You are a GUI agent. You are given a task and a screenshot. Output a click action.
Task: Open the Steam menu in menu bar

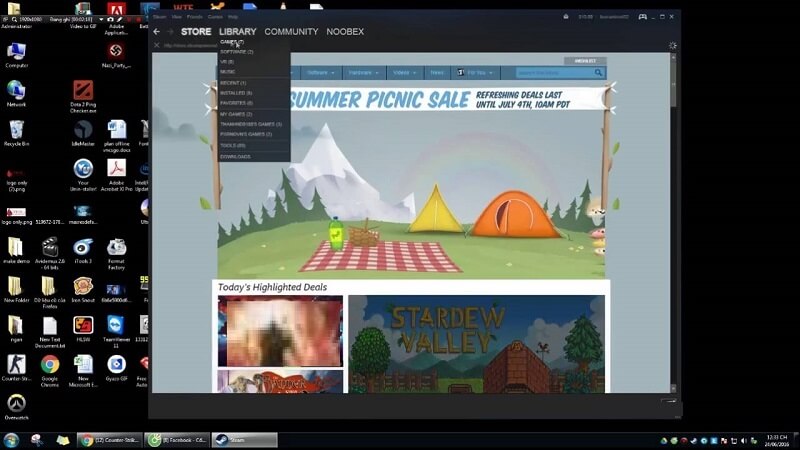tap(160, 17)
